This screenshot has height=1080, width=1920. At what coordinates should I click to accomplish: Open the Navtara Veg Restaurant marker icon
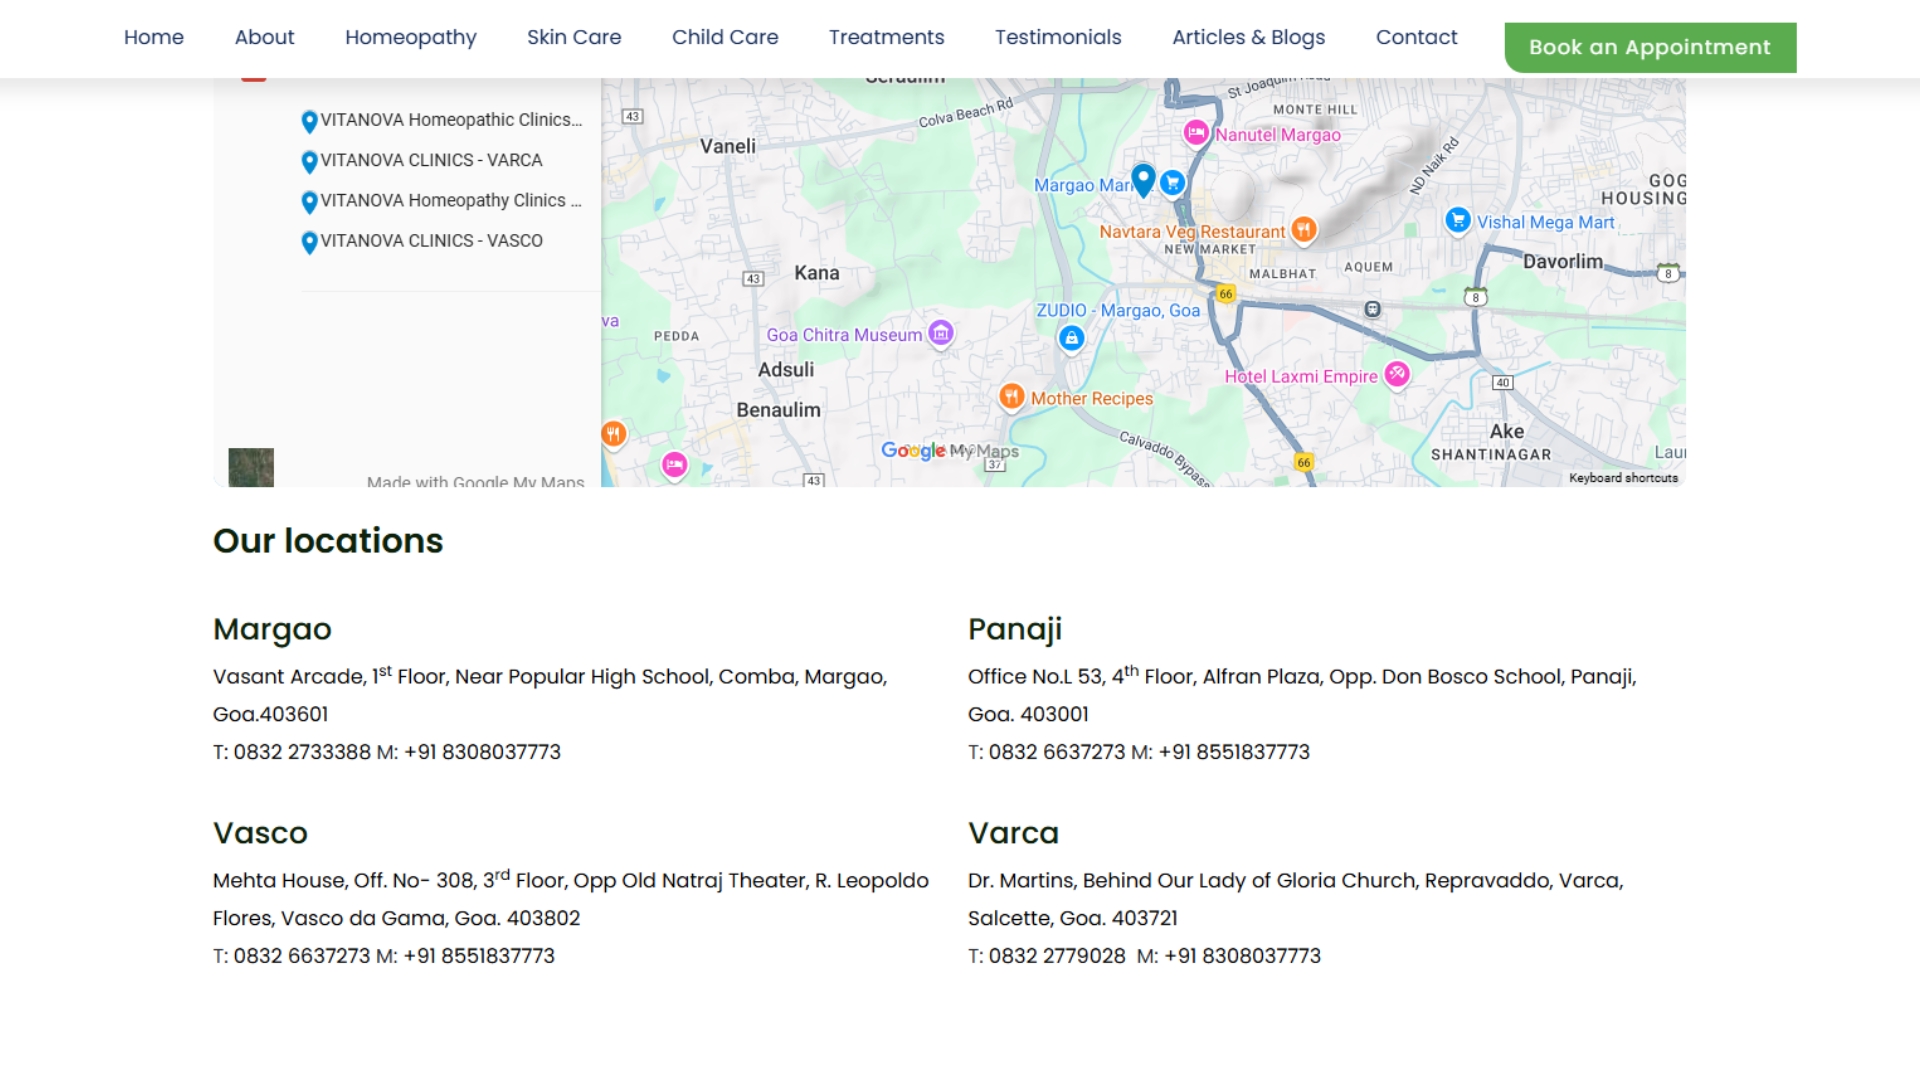(1303, 229)
